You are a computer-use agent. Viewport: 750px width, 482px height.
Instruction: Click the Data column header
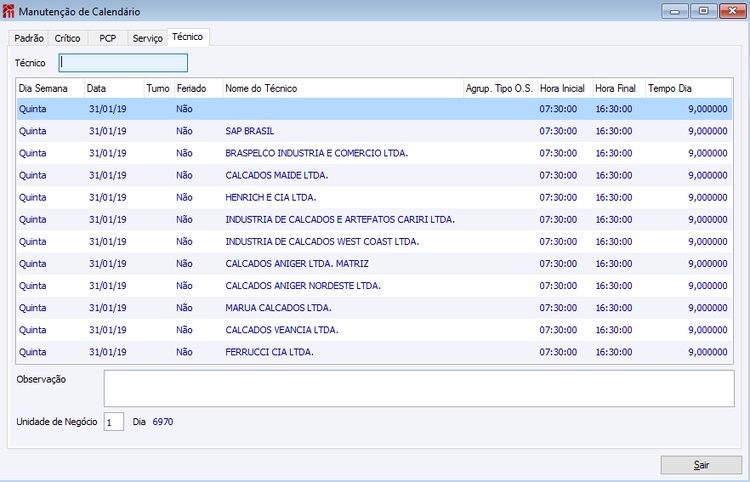point(114,88)
